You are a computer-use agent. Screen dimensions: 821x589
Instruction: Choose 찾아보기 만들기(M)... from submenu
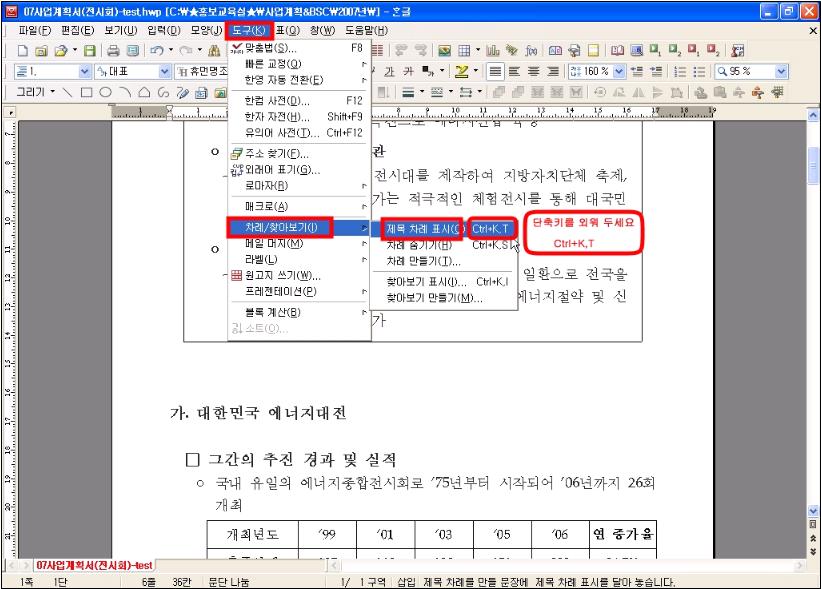443,298
